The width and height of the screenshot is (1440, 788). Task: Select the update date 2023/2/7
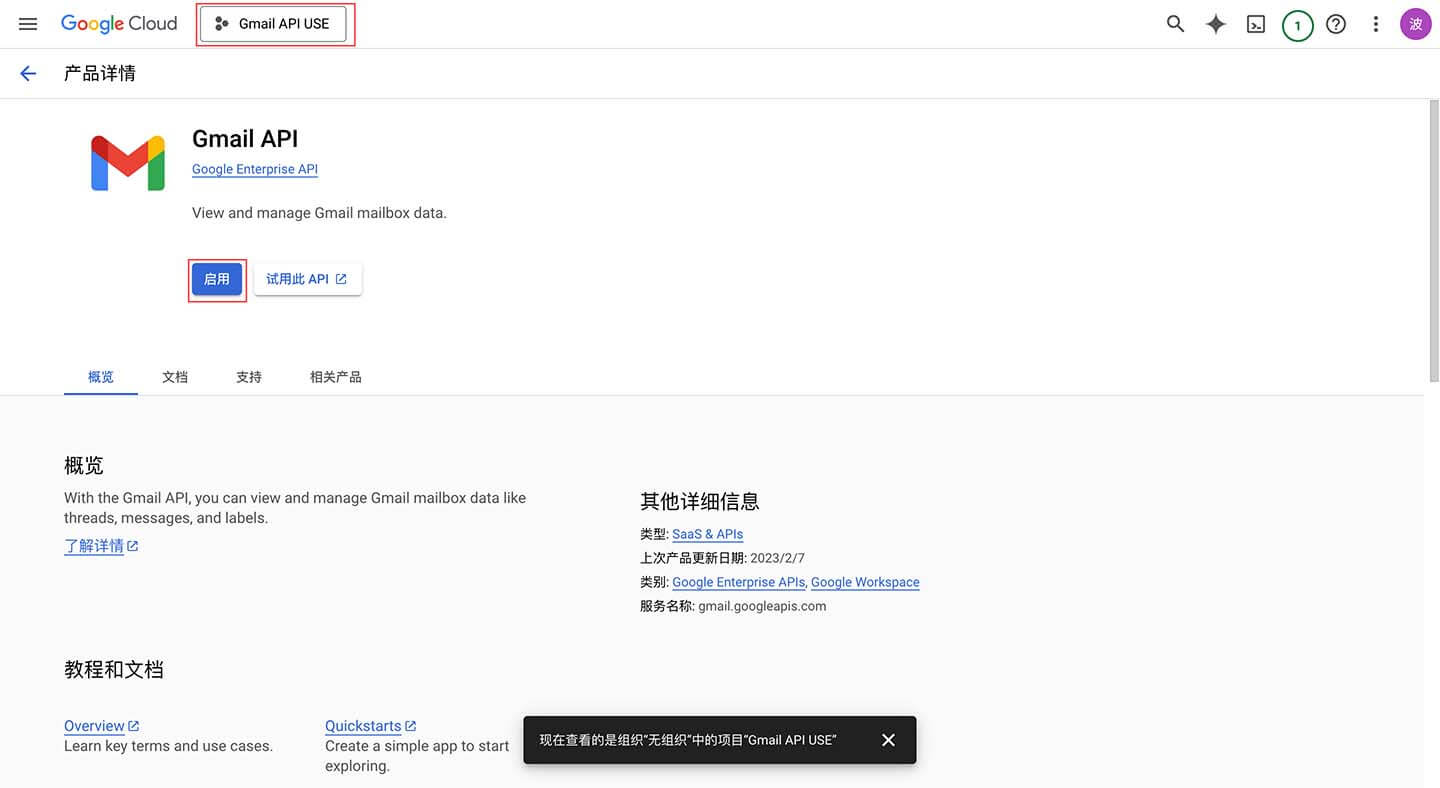pyautogui.click(x=777, y=558)
